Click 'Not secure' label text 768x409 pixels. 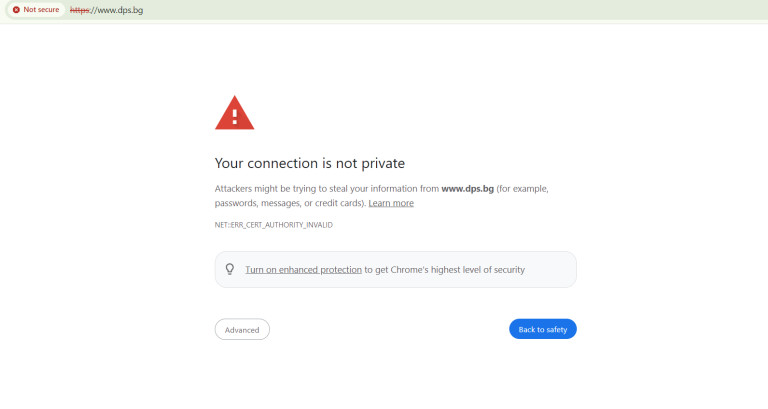click(42, 9)
